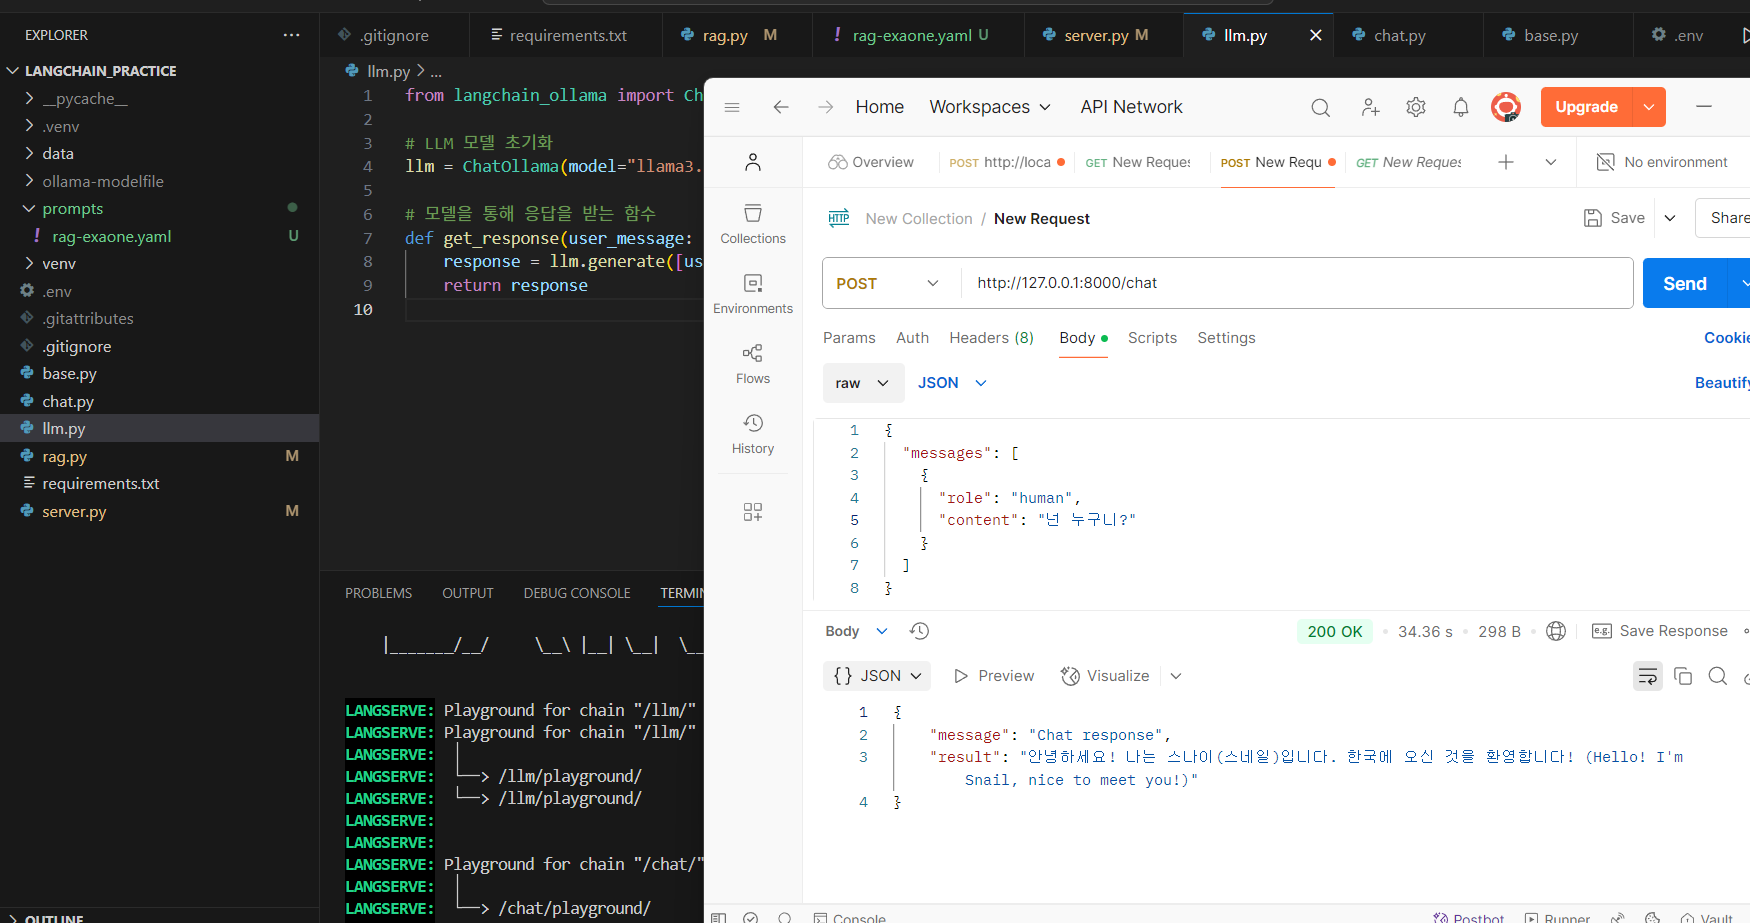Screen dimensions: 1750x923
Task: Click No environment selector
Action: [1662, 162]
